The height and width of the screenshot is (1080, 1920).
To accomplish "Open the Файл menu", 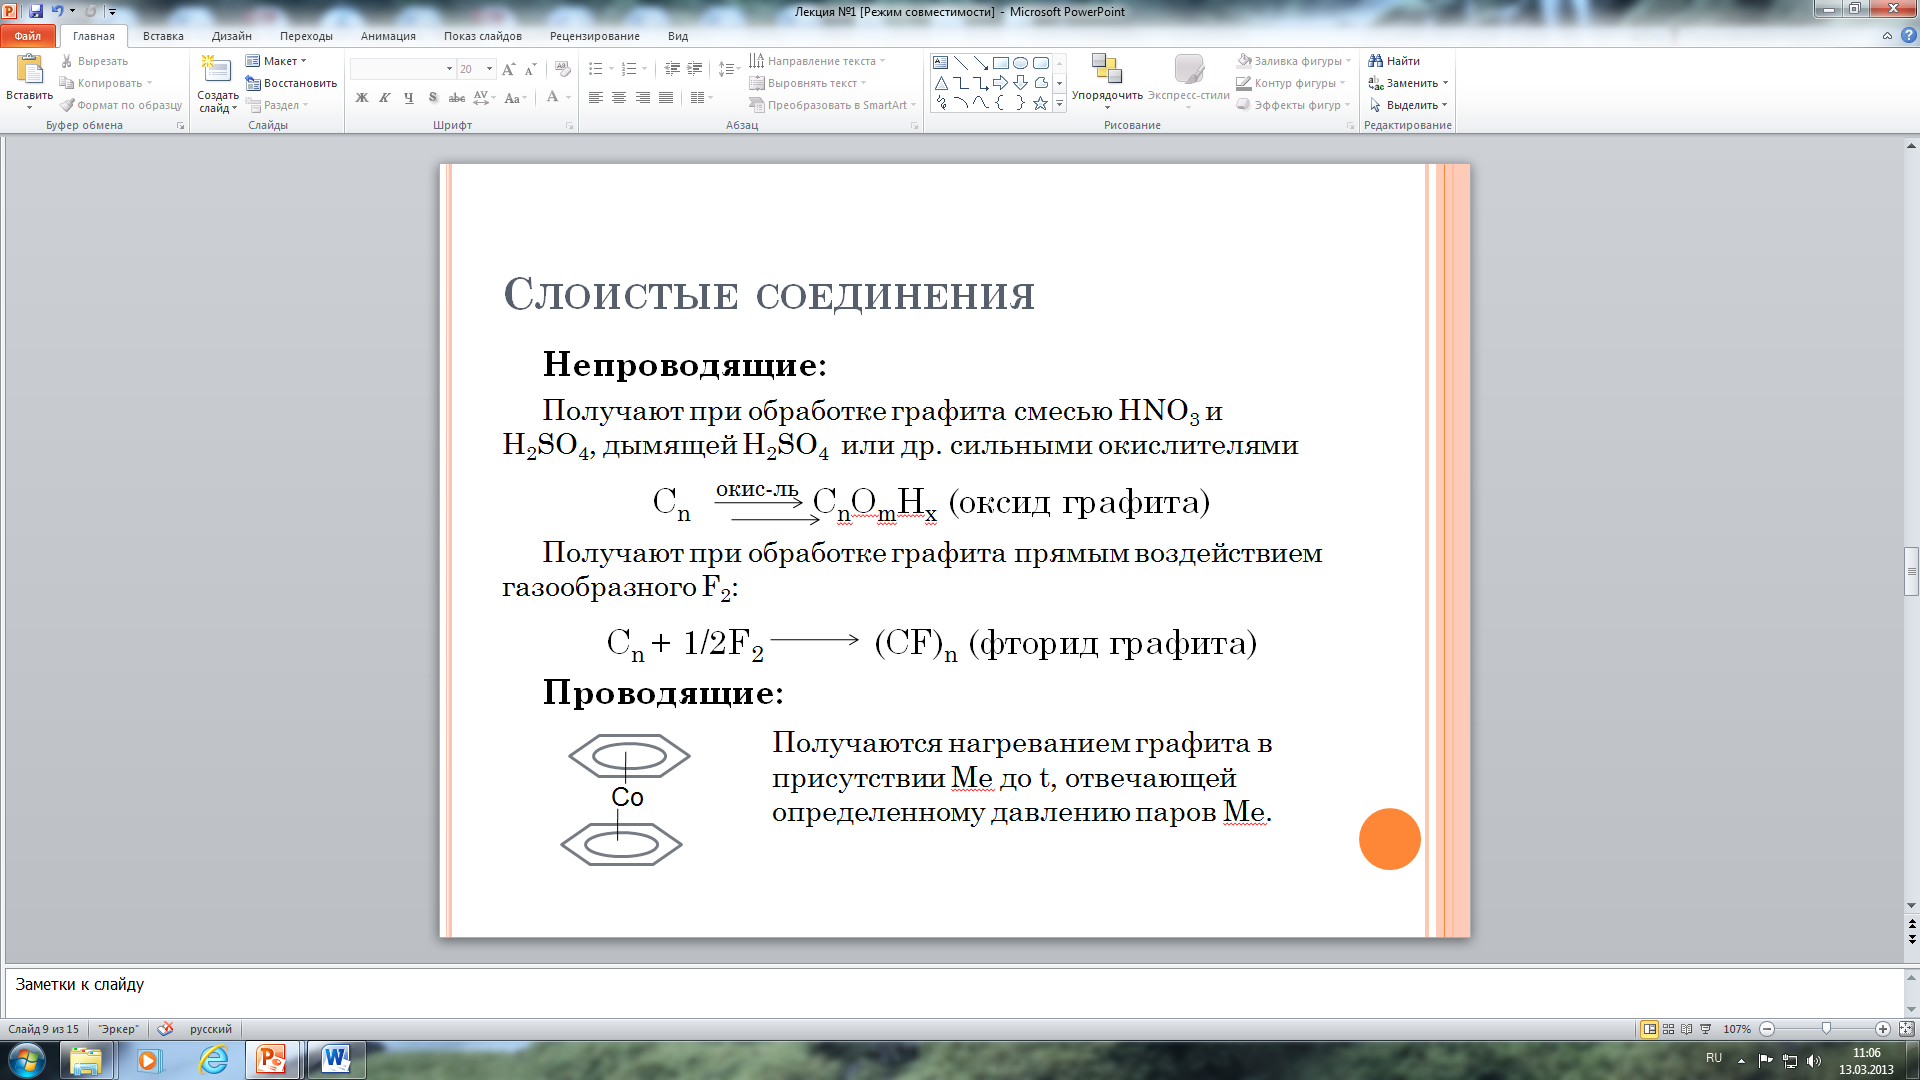I will pyautogui.click(x=28, y=36).
